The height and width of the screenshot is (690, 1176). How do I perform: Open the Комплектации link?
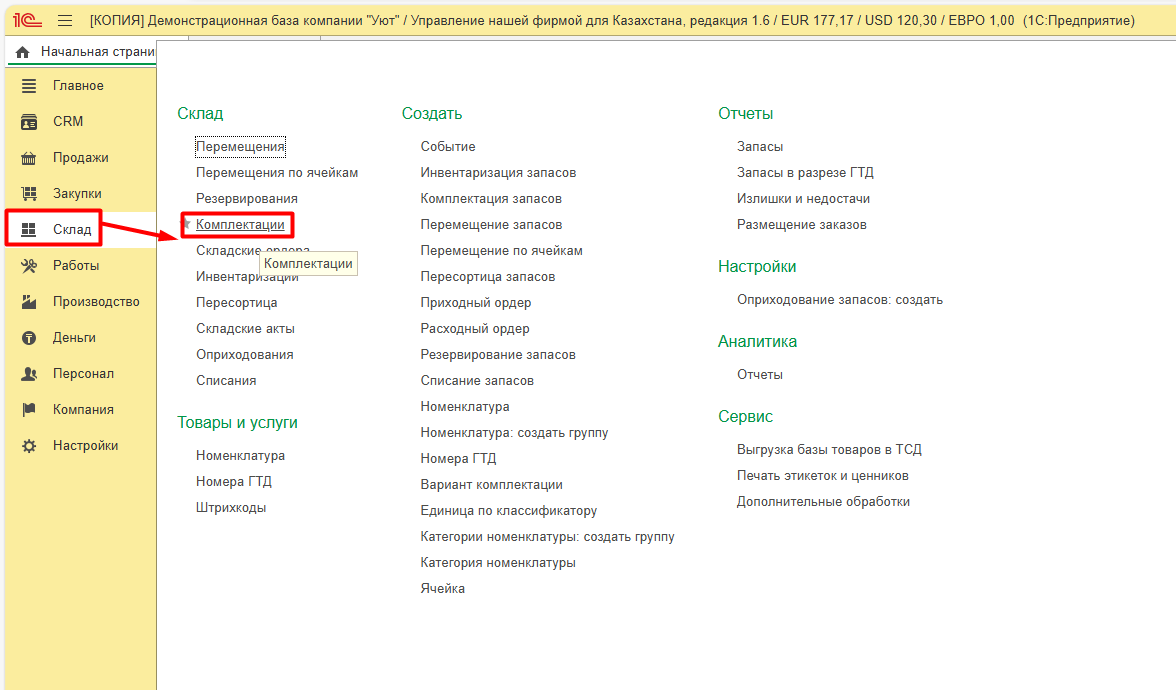click(240, 225)
